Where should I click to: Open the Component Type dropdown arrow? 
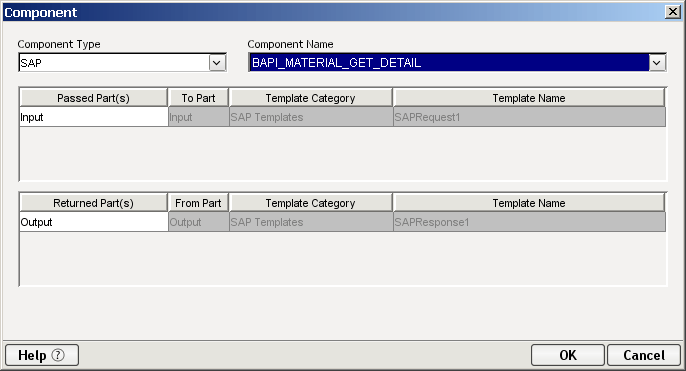point(217,63)
